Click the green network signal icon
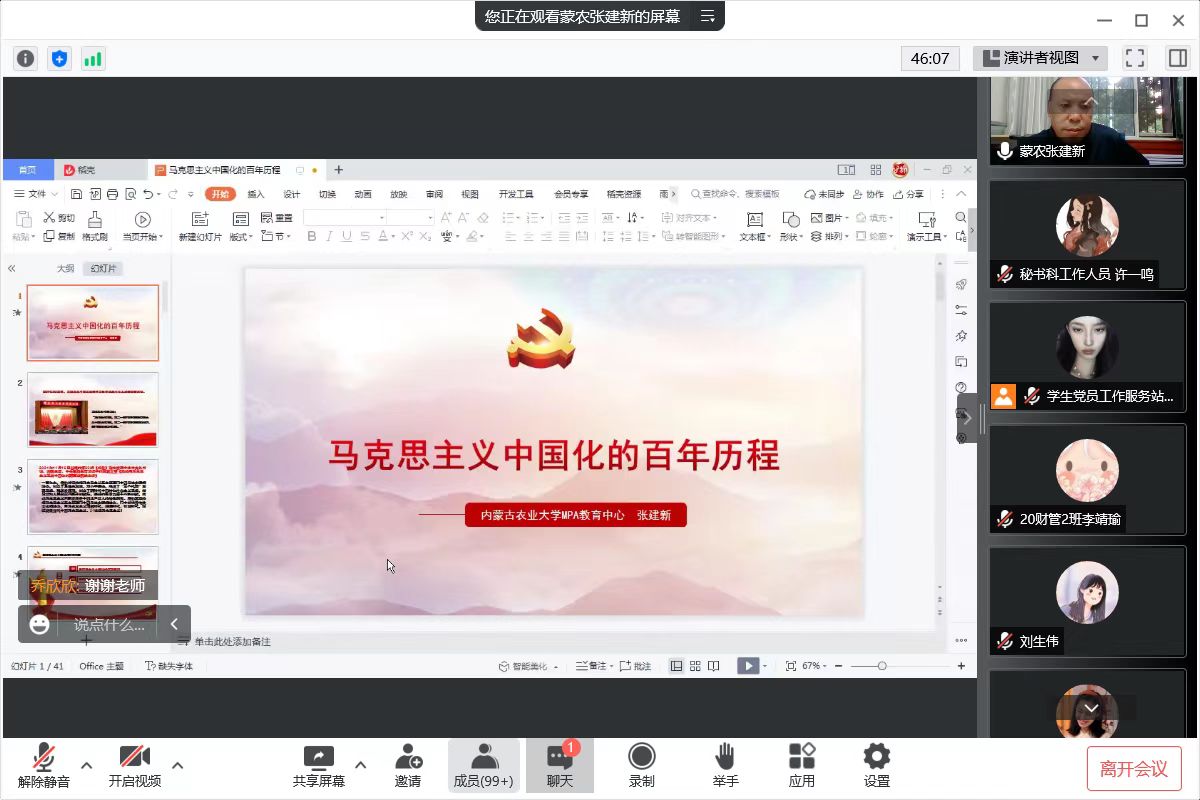This screenshot has height=800, width=1200. pyautogui.click(x=93, y=58)
